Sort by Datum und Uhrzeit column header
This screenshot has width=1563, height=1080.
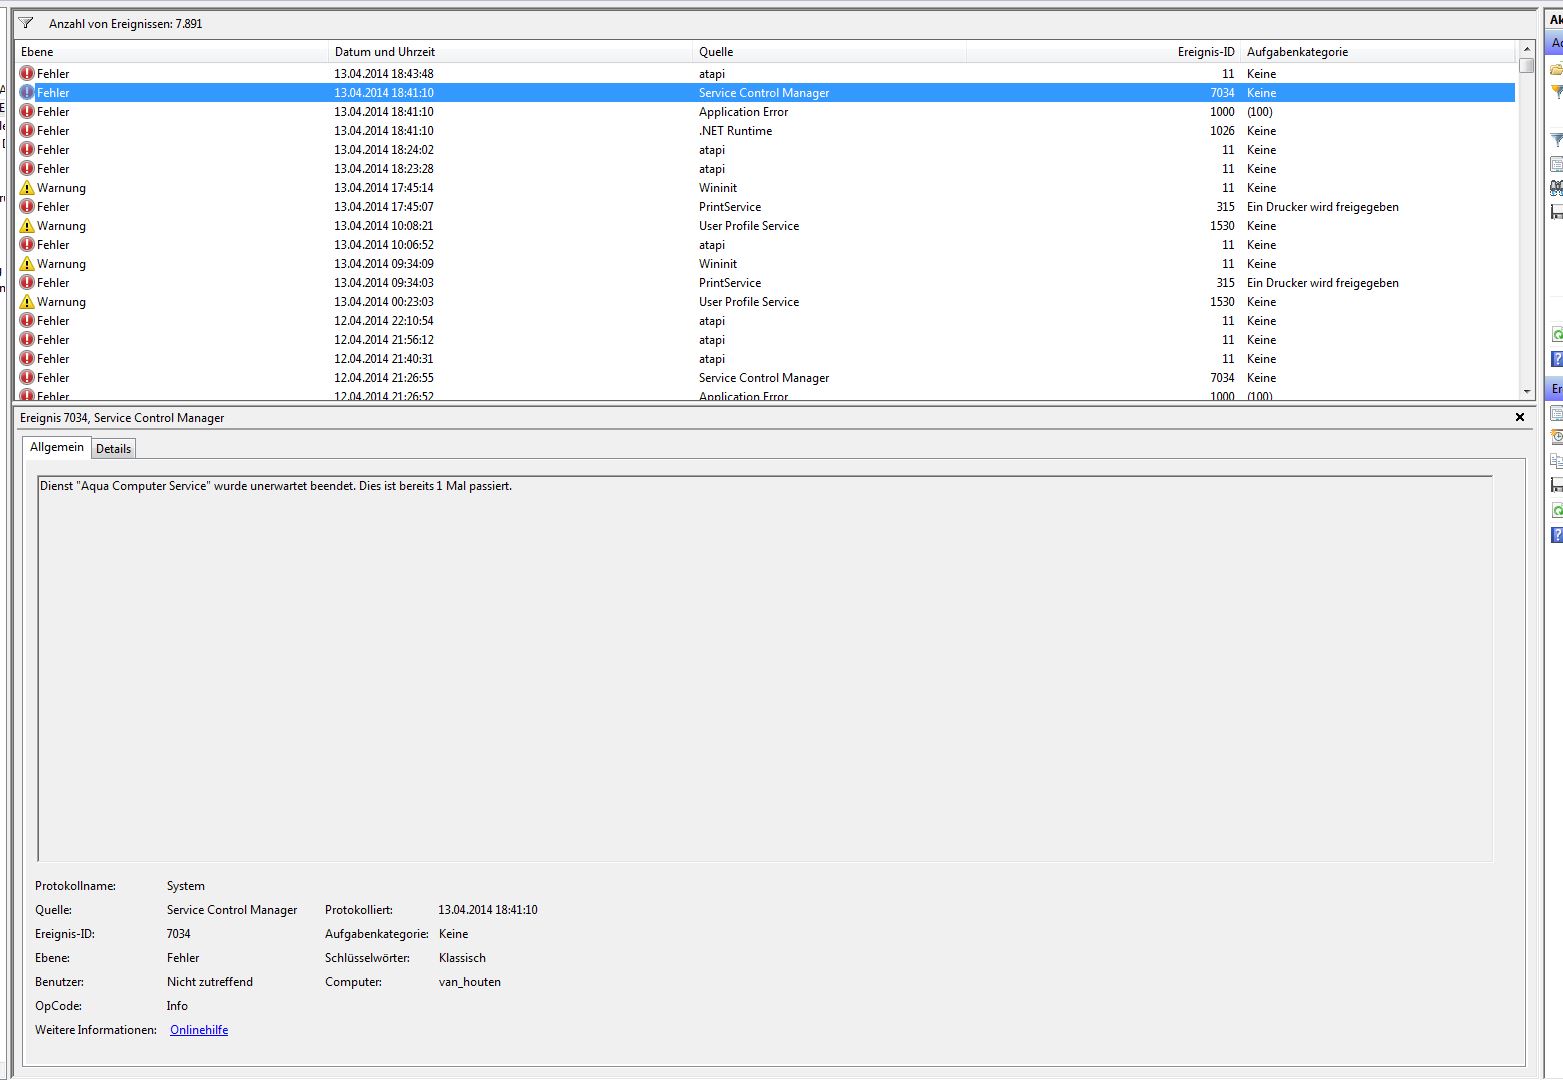(510, 52)
